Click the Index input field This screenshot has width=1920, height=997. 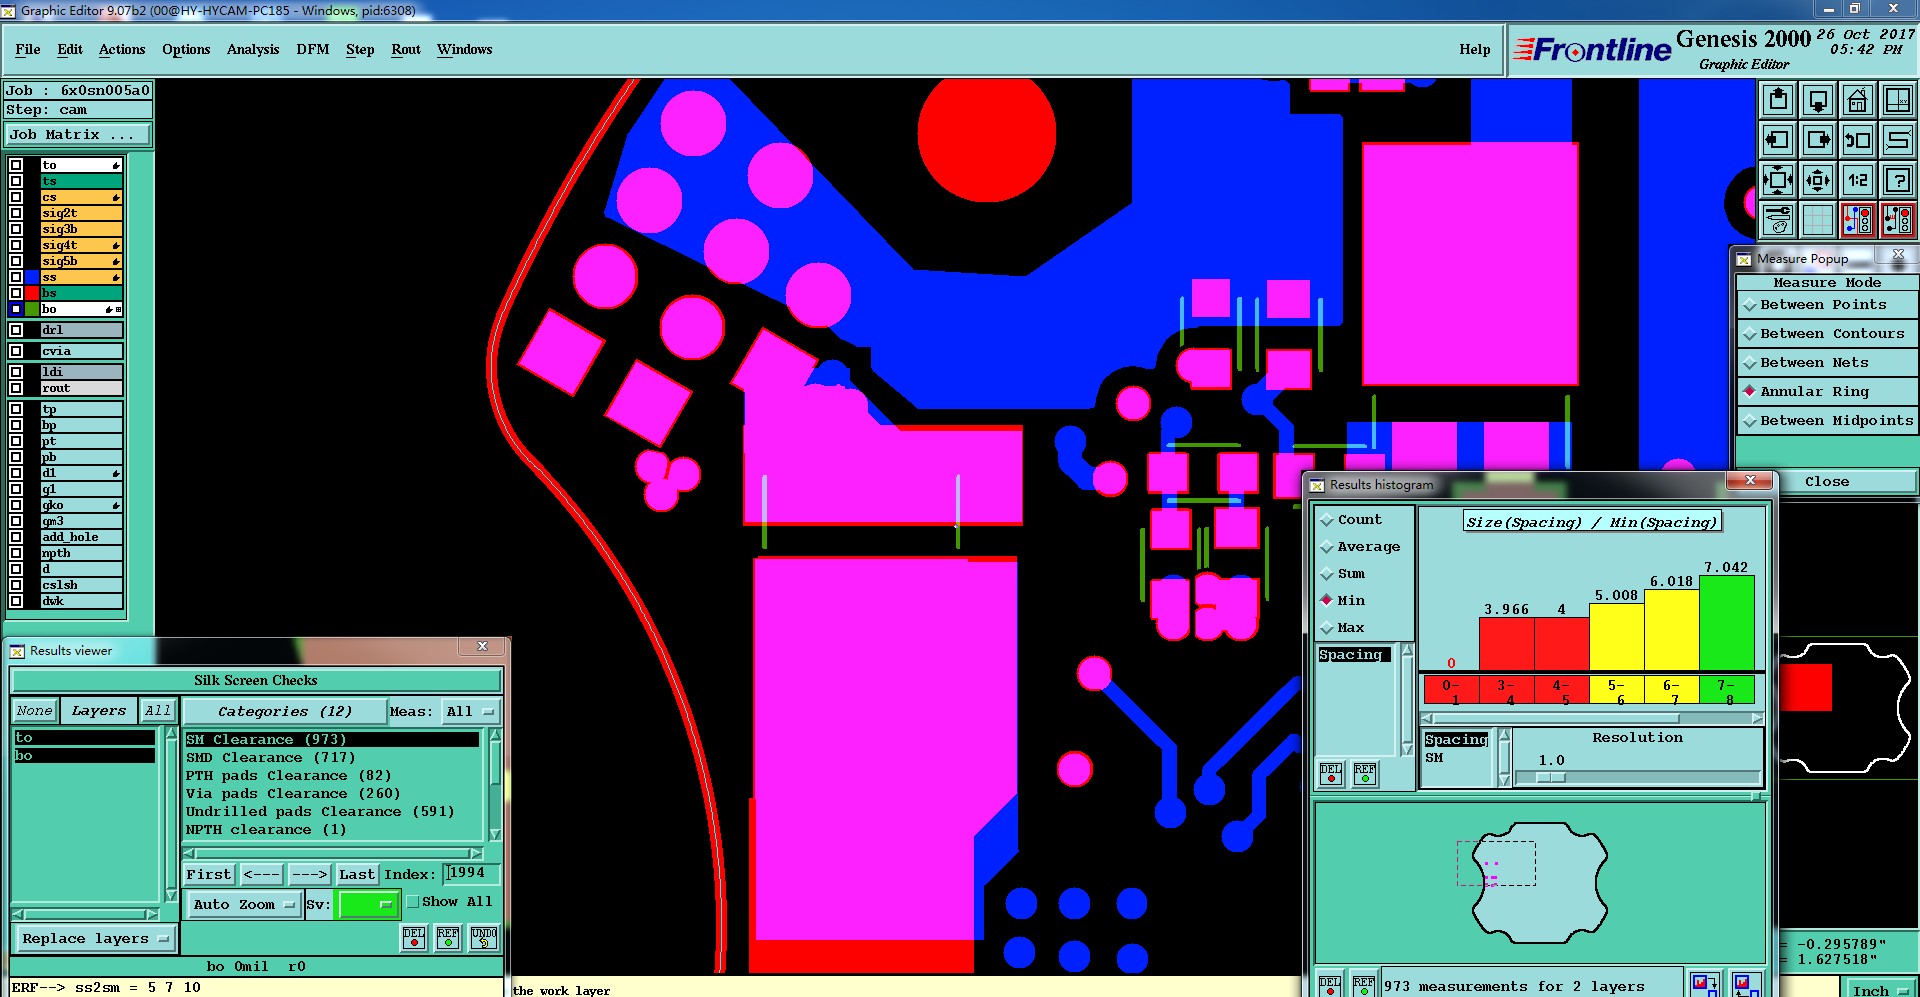click(471, 874)
